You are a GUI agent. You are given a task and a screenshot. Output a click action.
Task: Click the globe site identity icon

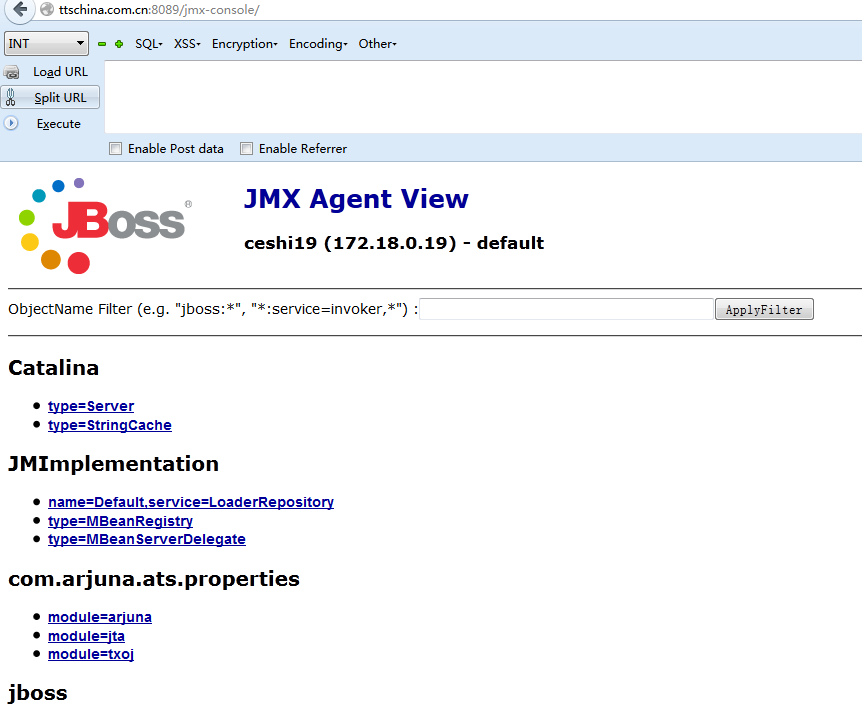pyautogui.click(x=47, y=9)
